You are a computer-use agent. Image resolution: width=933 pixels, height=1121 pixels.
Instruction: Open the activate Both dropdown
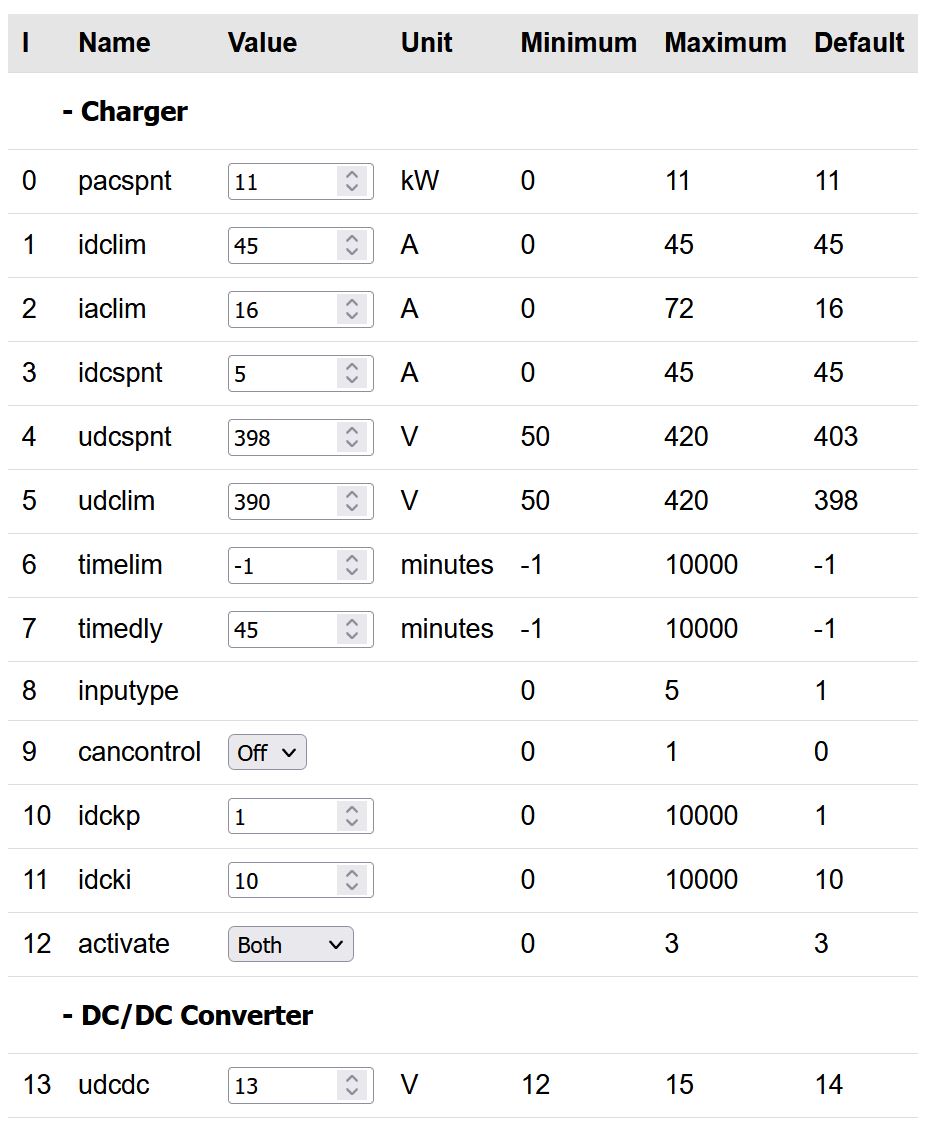coord(290,944)
